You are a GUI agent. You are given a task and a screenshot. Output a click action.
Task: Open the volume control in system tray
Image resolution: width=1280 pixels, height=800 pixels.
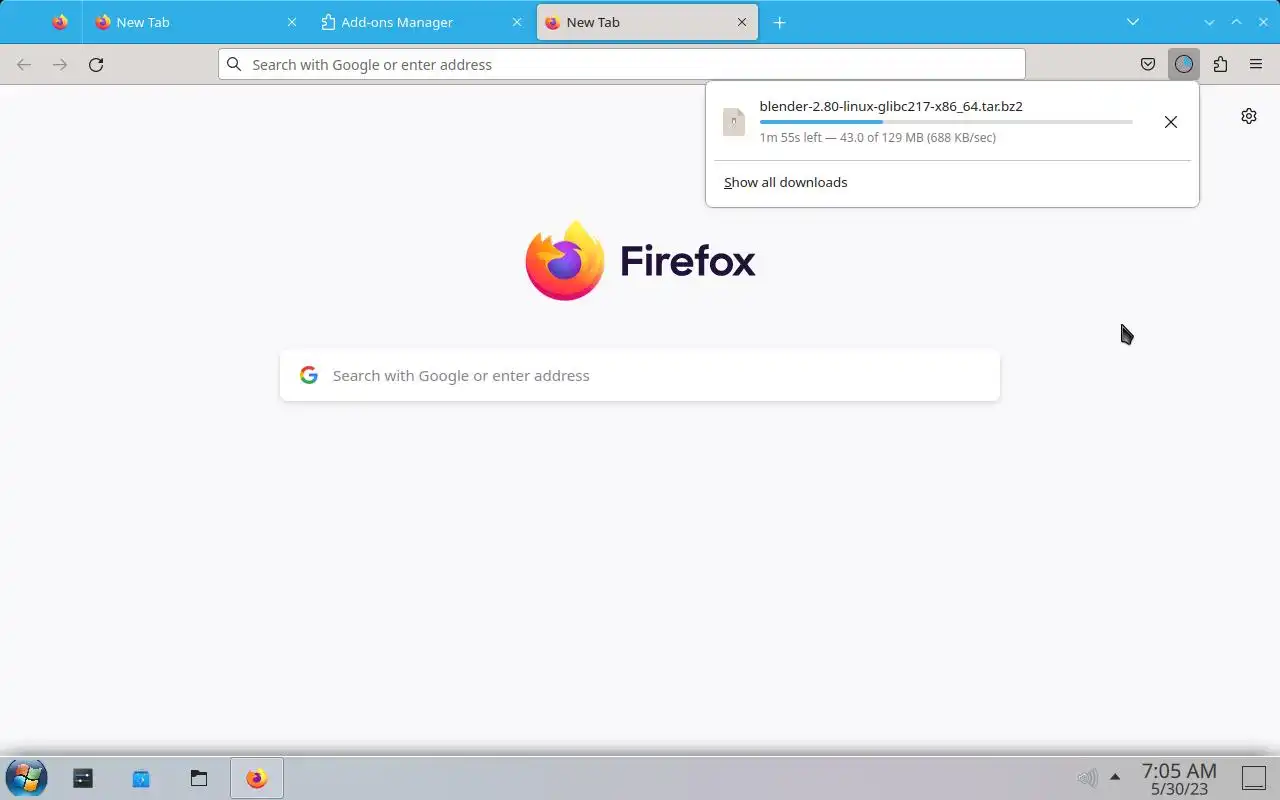point(1087,777)
